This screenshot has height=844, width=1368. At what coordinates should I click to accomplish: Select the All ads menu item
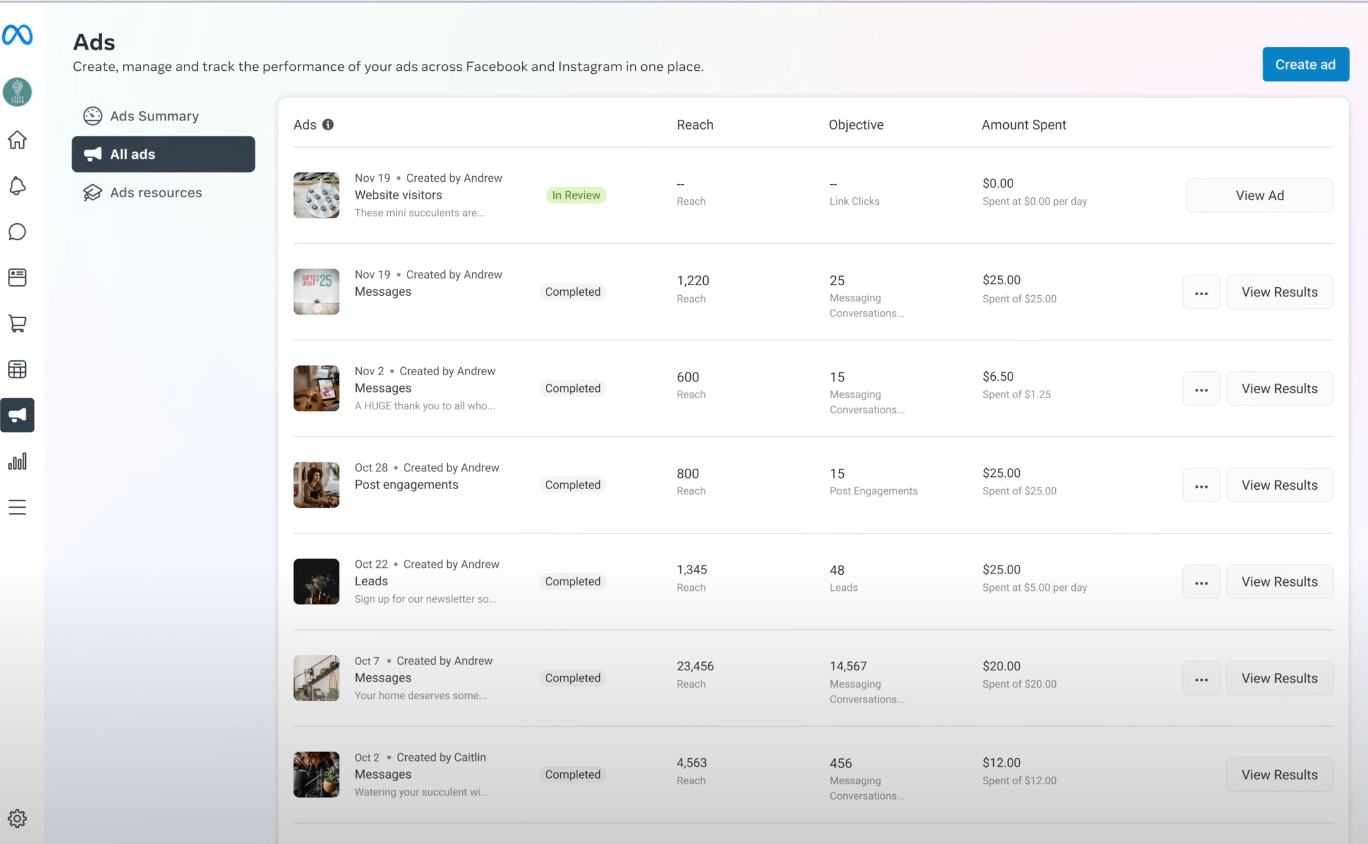click(x=163, y=154)
